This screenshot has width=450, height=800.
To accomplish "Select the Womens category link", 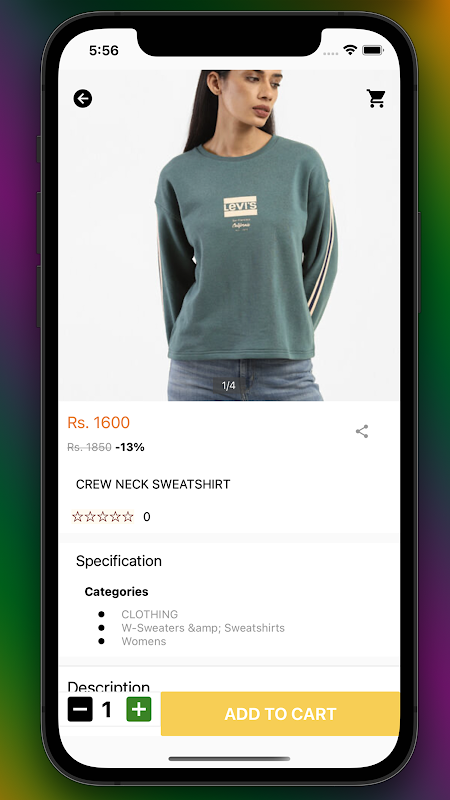I will coord(143,641).
